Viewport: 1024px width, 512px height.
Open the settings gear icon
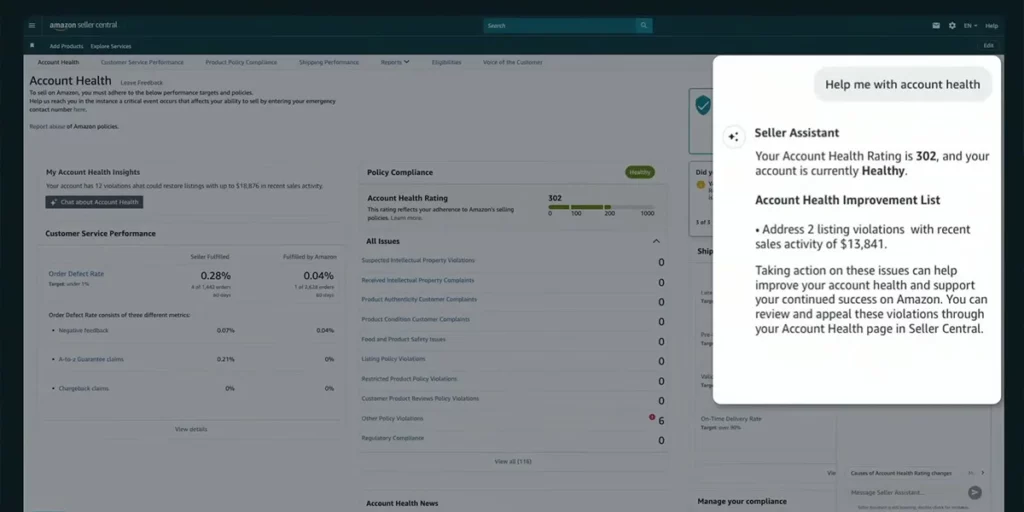coord(952,25)
